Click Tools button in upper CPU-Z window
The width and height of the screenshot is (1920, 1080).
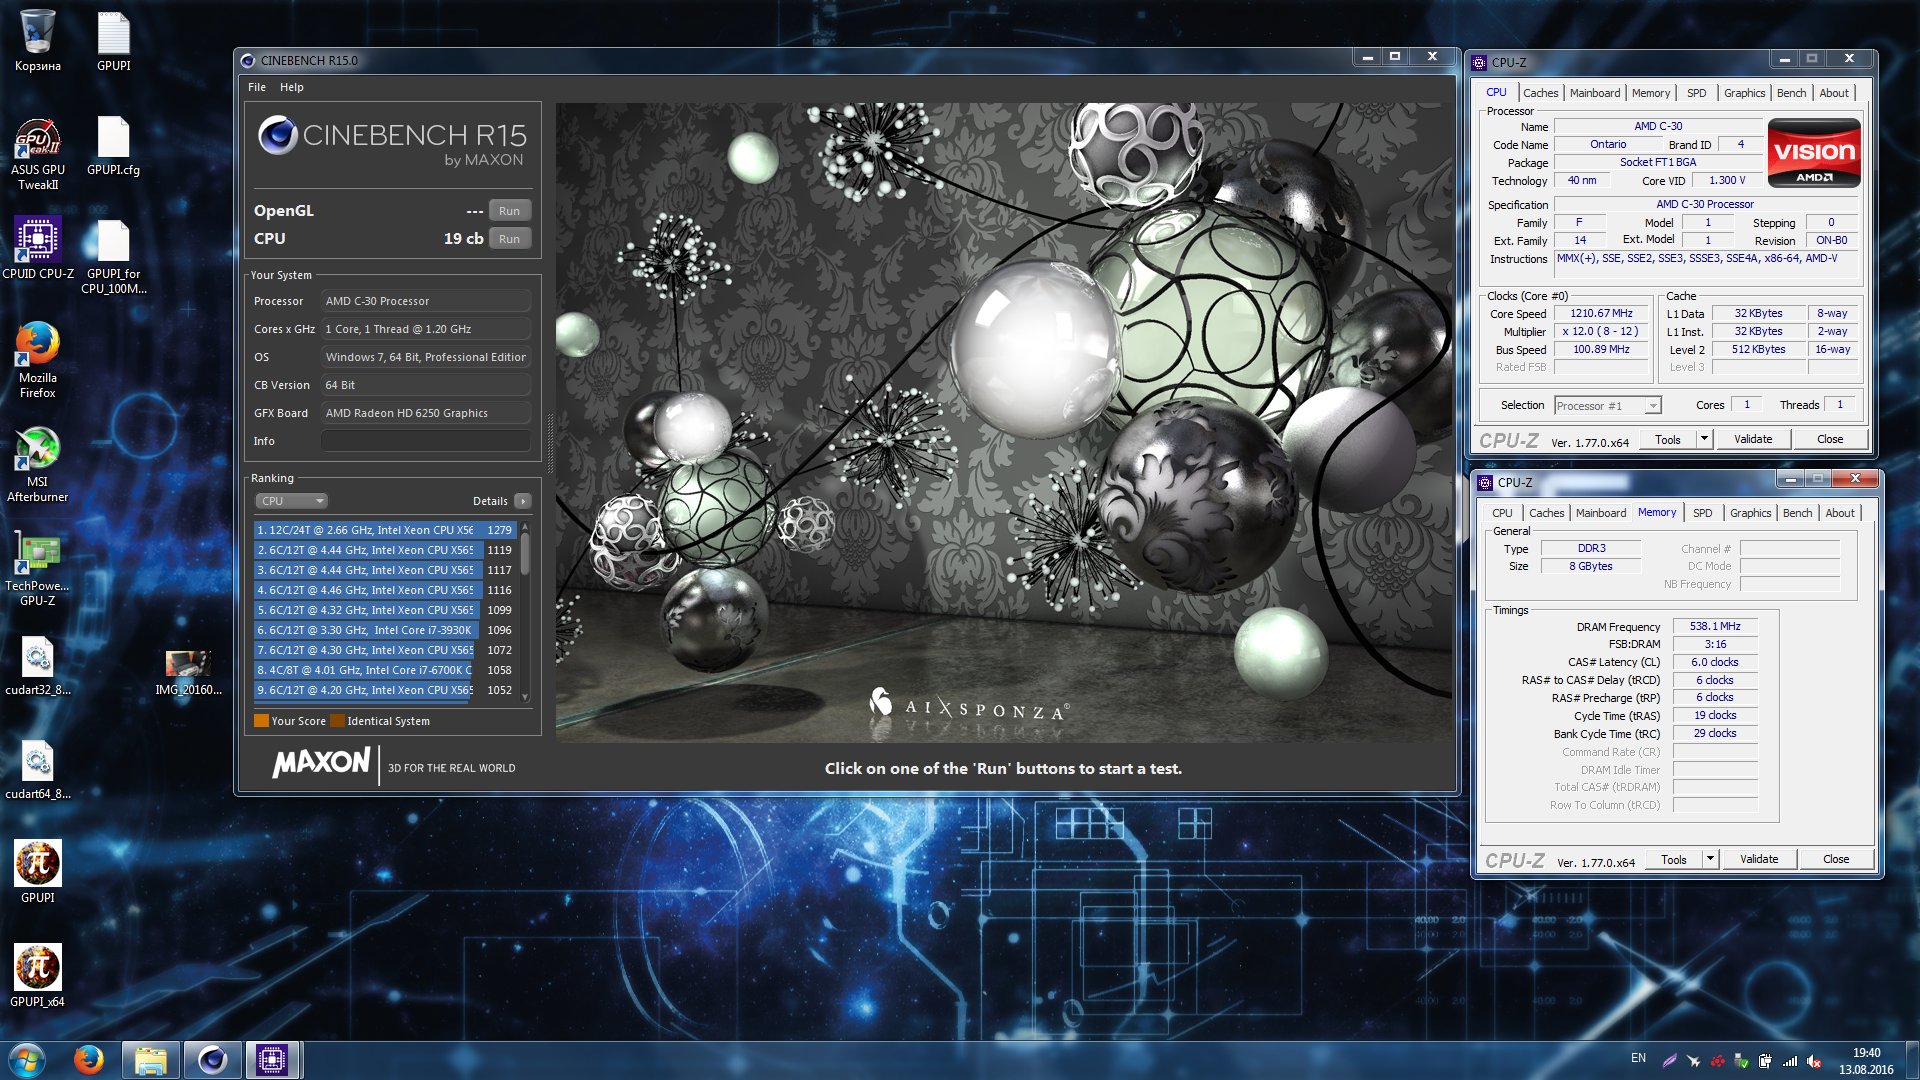(x=1668, y=439)
